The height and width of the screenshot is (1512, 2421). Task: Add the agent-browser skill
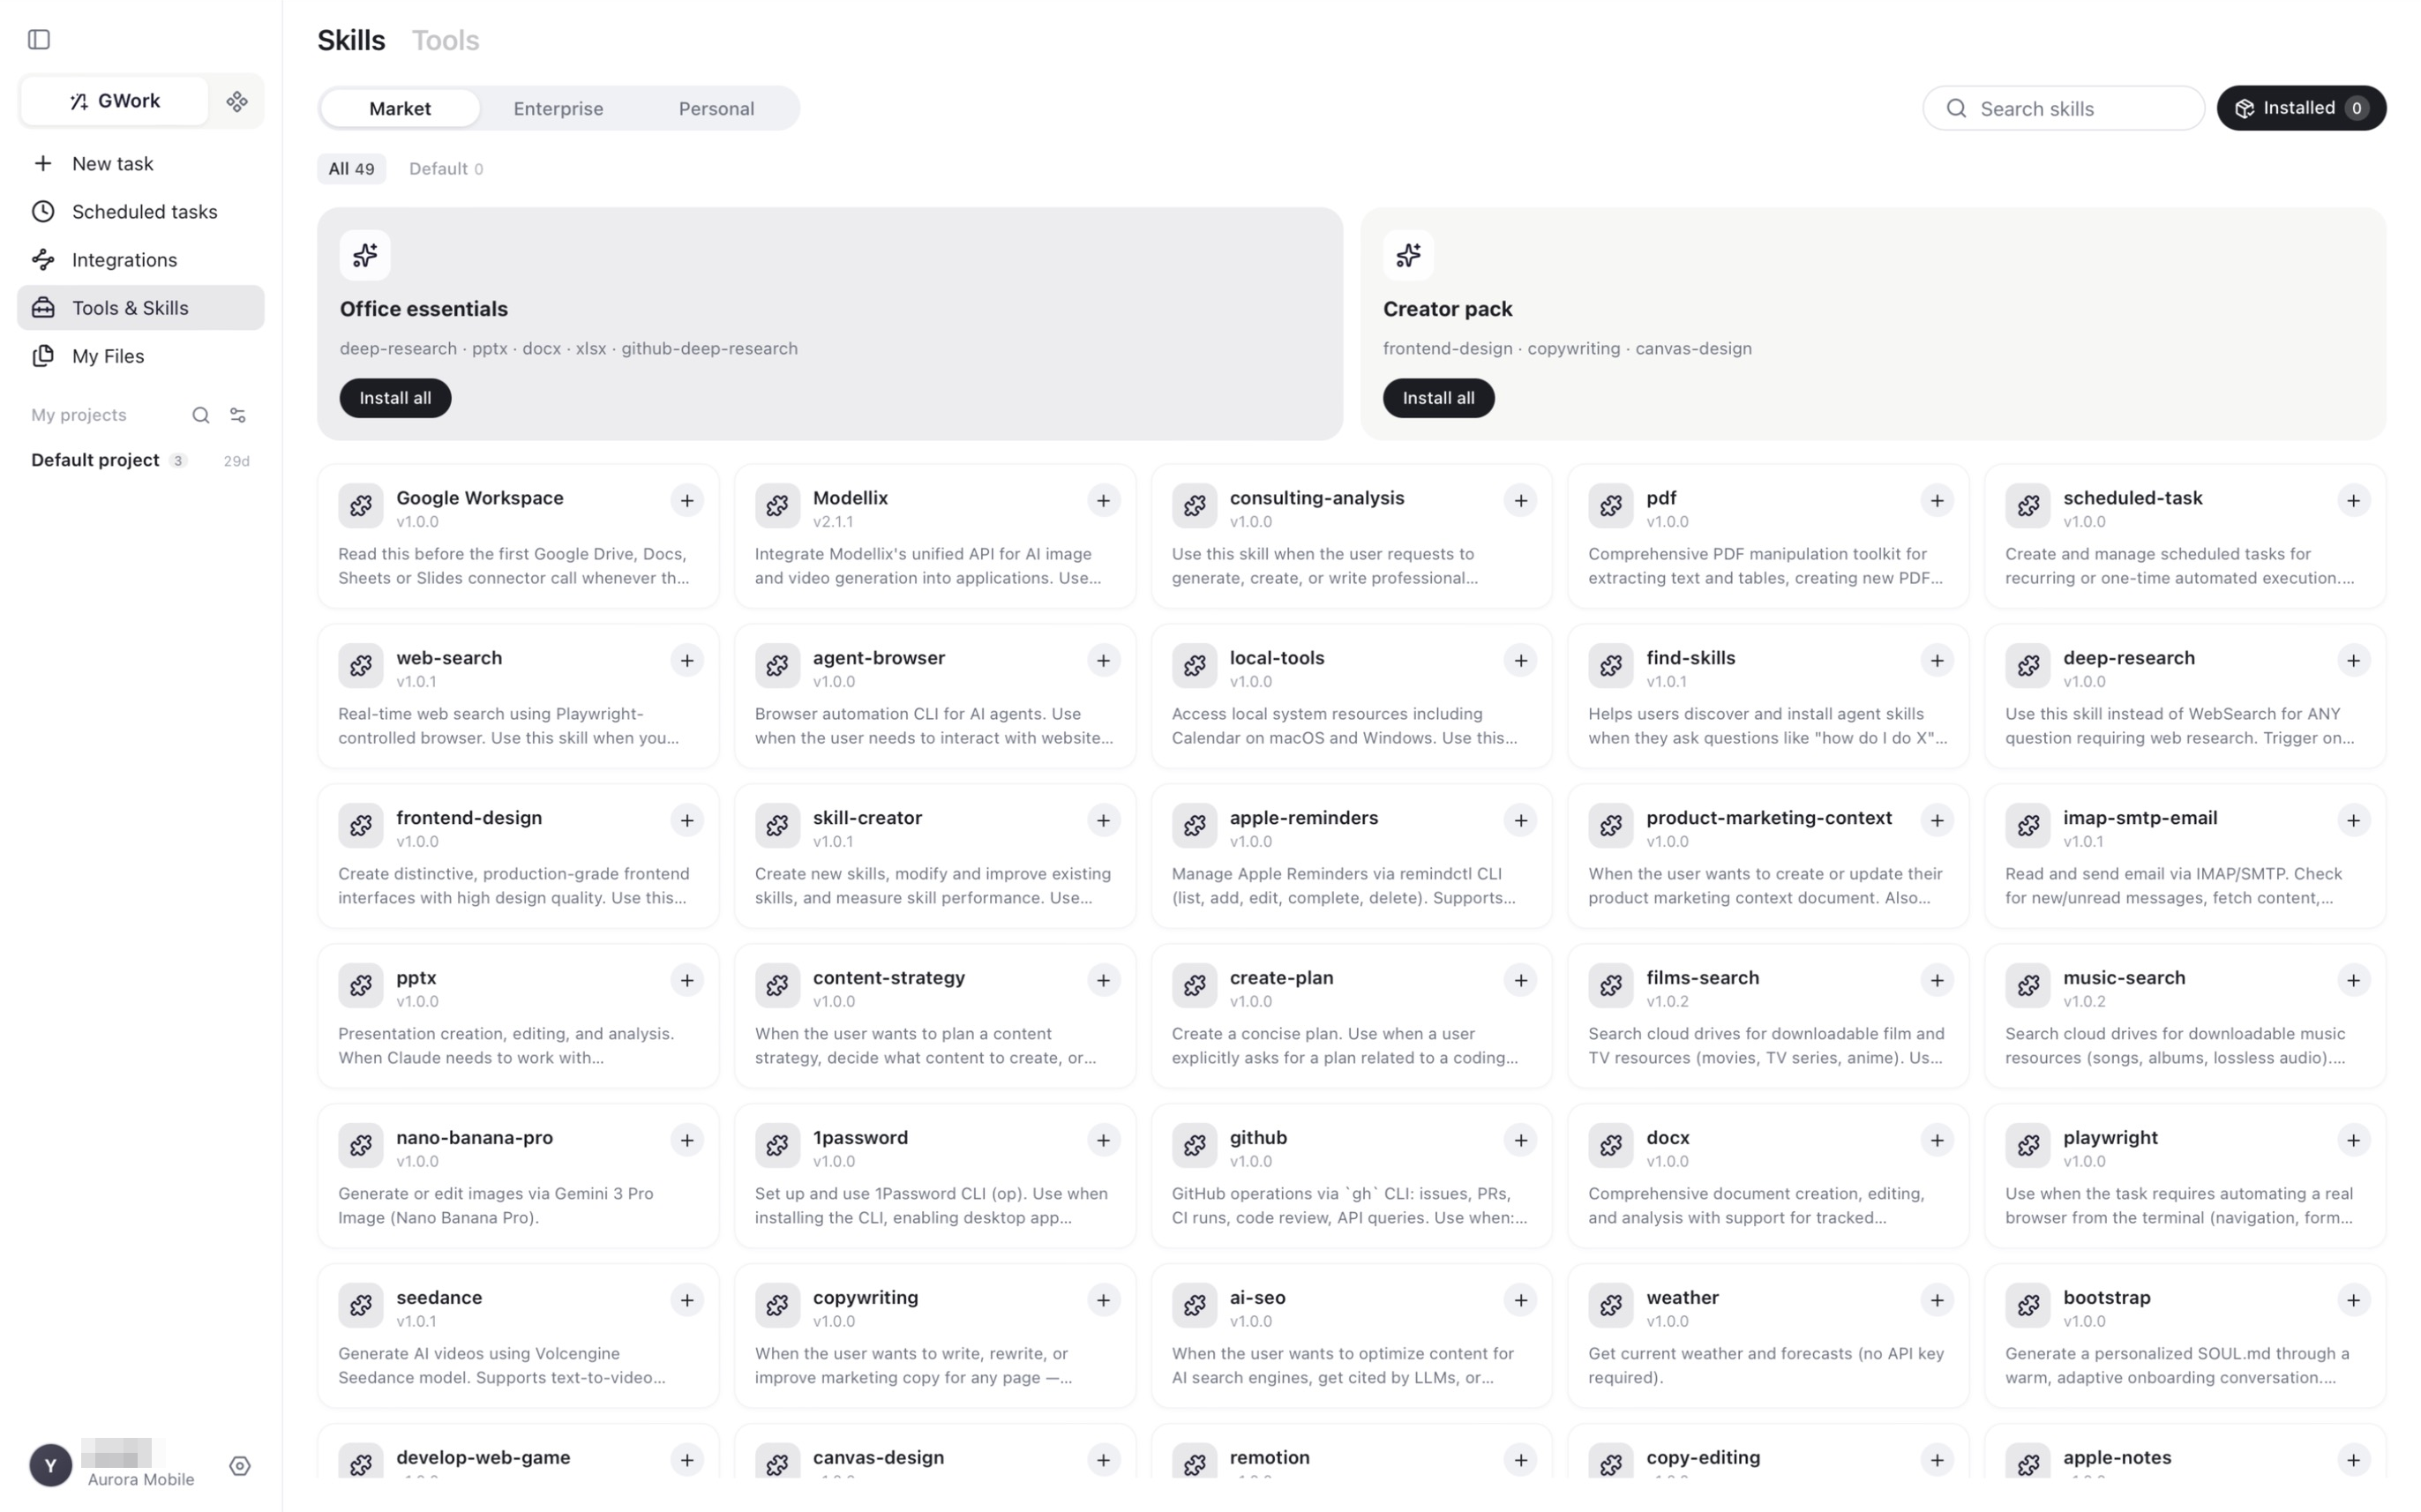pyautogui.click(x=1103, y=660)
